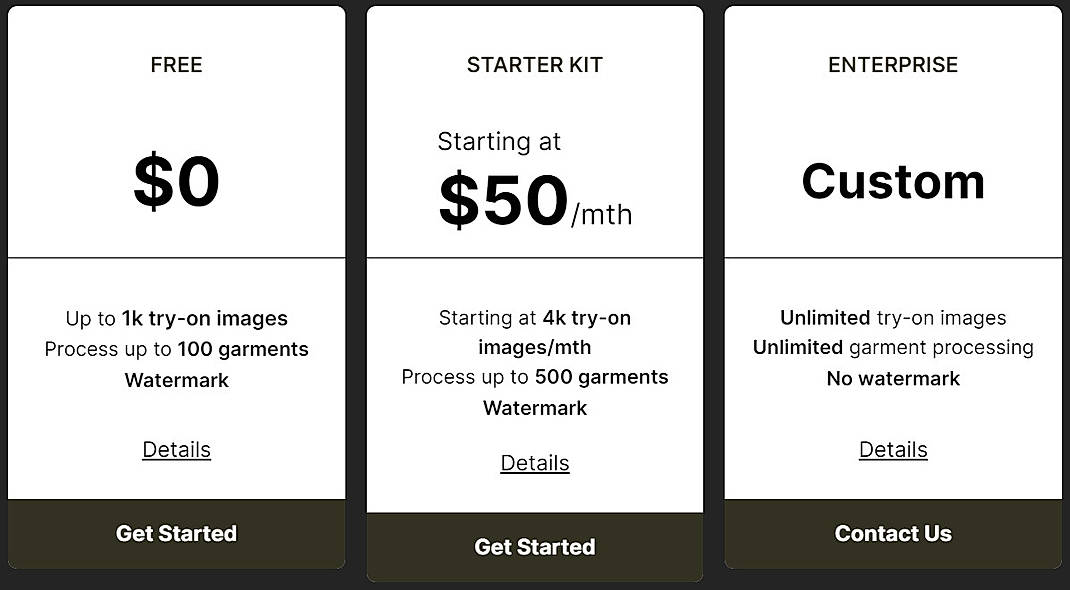Open Details for the Starter Kit plan
This screenshot has width=1070, height=590.
pos(534,463)
